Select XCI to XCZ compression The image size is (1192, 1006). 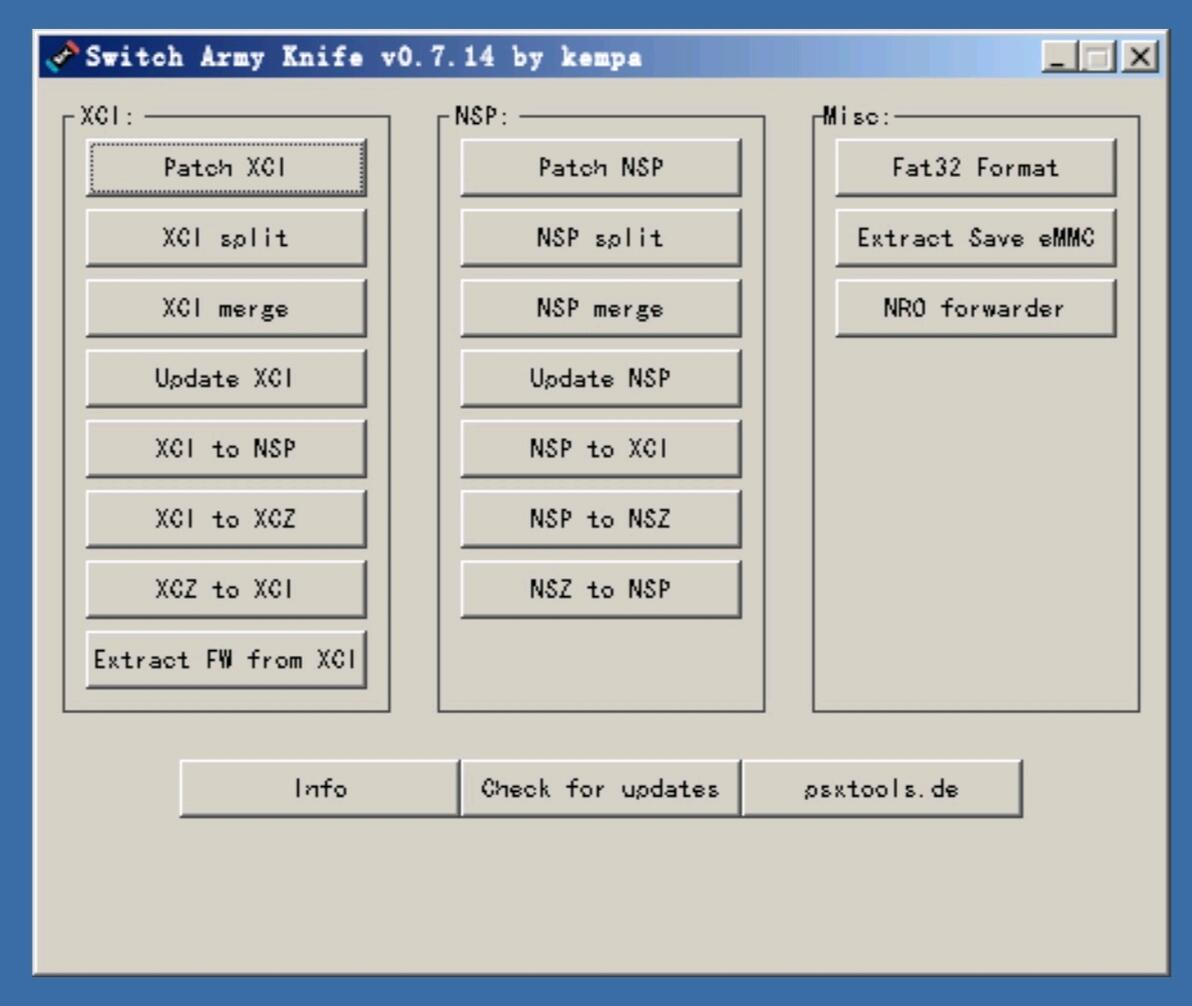pyautogui.click(x=225, y=519)
